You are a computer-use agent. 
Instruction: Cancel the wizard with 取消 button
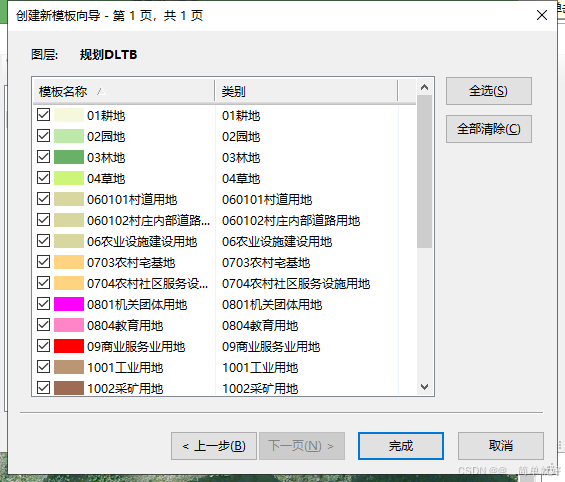501,446
